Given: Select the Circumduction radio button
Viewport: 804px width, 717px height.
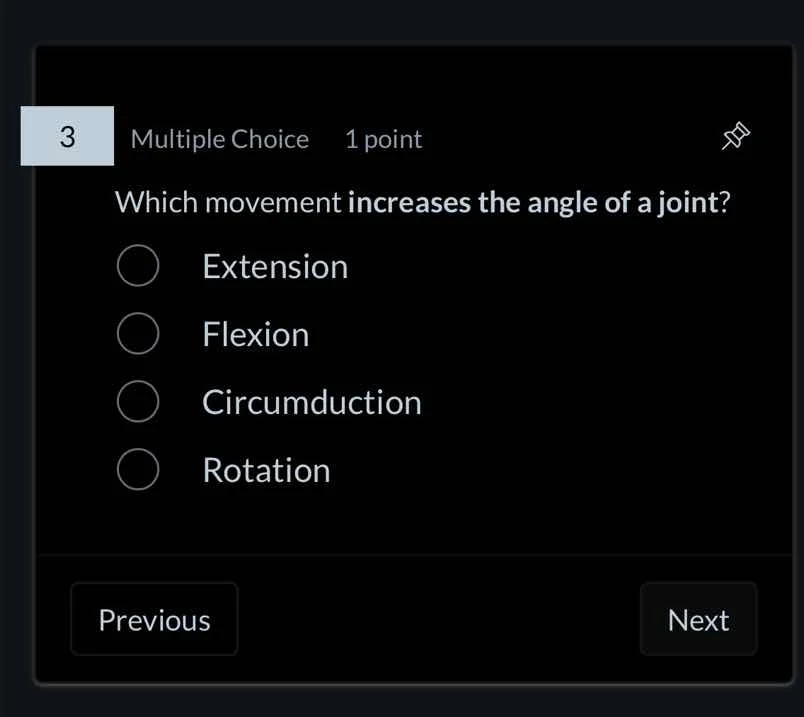Looking at the screenshot, I should [138, 401].
